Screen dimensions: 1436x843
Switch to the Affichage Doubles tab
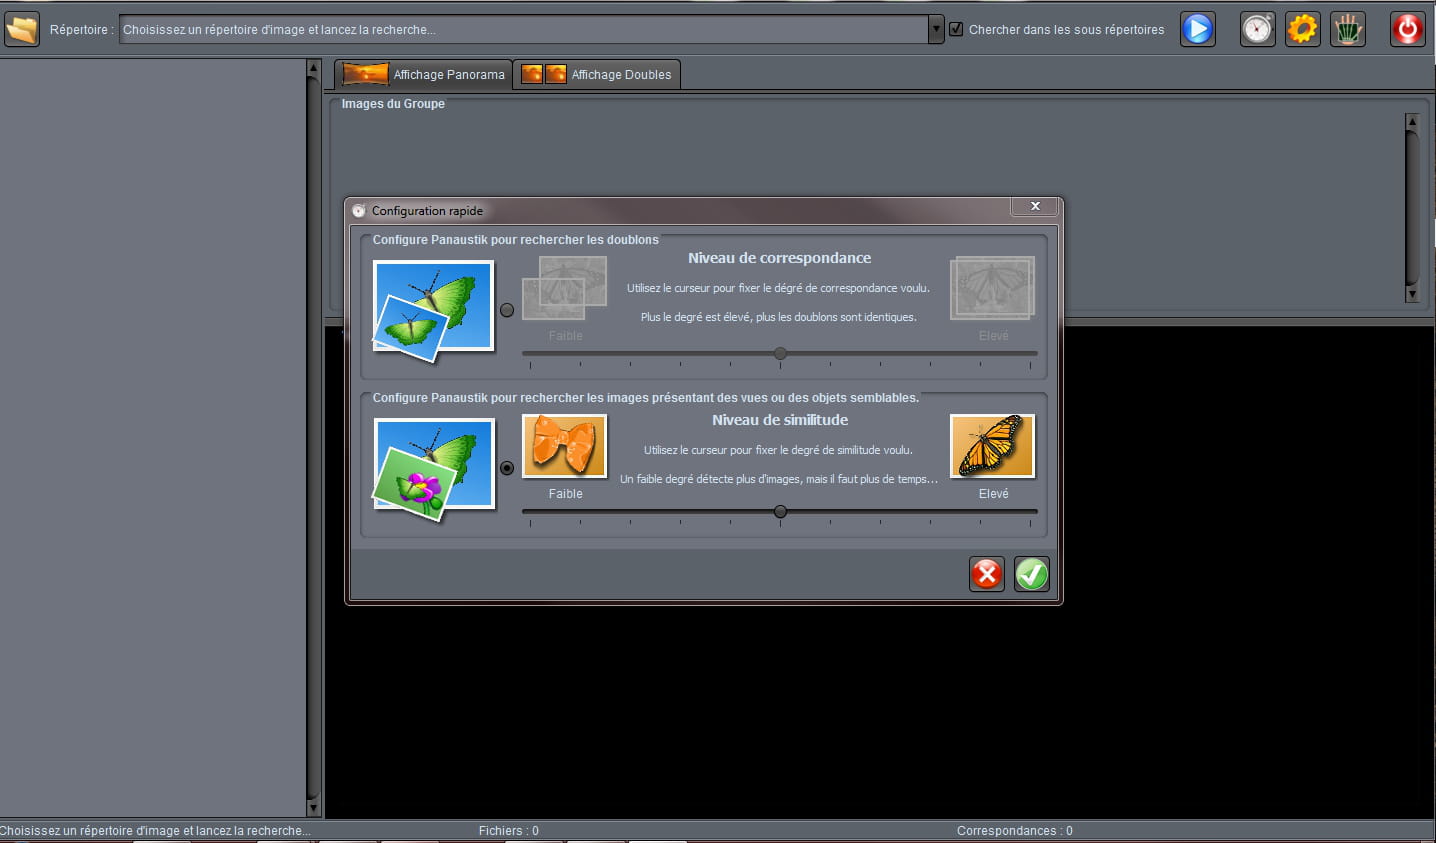pyautogui.click(x=597, y=74)
